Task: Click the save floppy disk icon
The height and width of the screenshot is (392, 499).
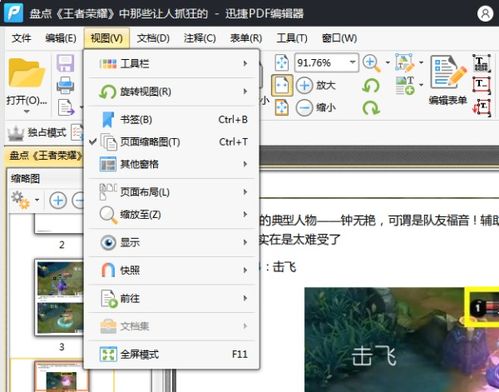Action: (65, 63)
